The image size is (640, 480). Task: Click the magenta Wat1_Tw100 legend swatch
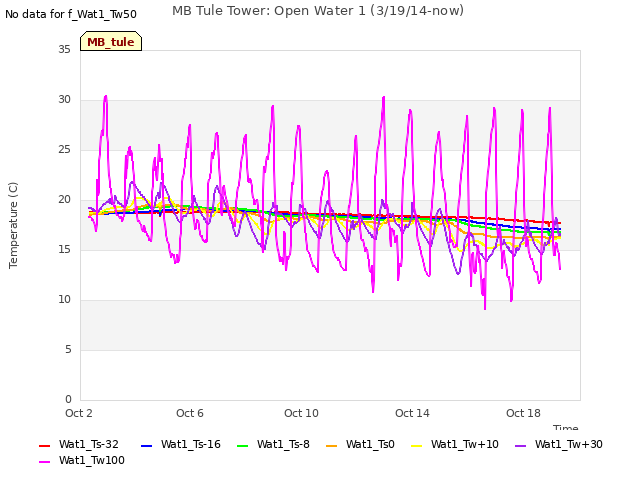pos(44,462)
